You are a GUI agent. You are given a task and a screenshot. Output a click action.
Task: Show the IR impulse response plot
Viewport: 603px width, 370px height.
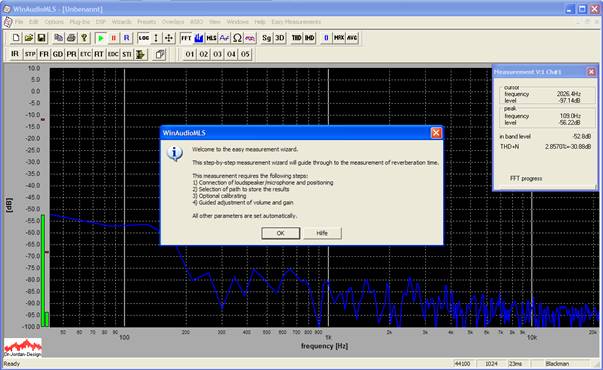[x=15, y=54]
